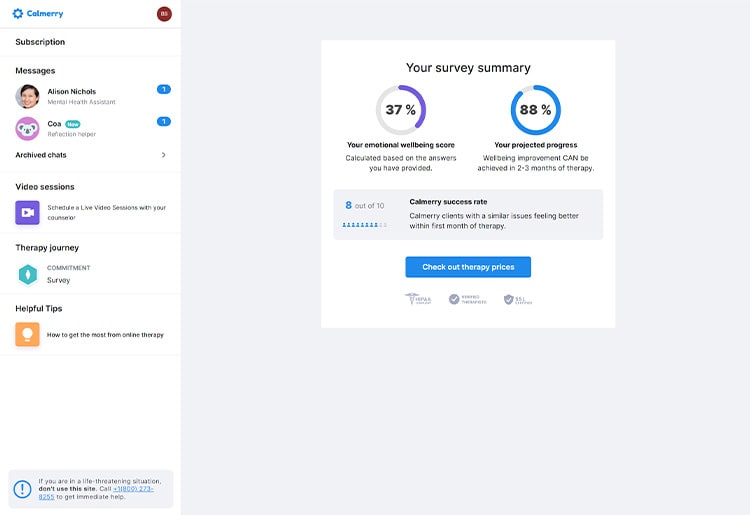750x515 pixels.
Task: Click Reflection helper subtitle
Action: coord(72,134)
